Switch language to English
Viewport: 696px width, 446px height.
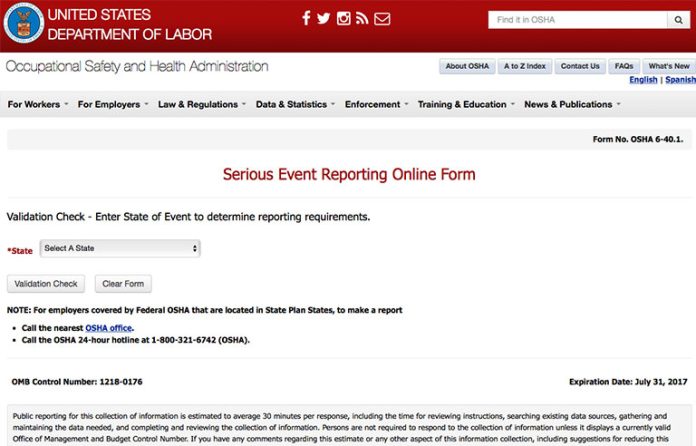tap(643, 79)
